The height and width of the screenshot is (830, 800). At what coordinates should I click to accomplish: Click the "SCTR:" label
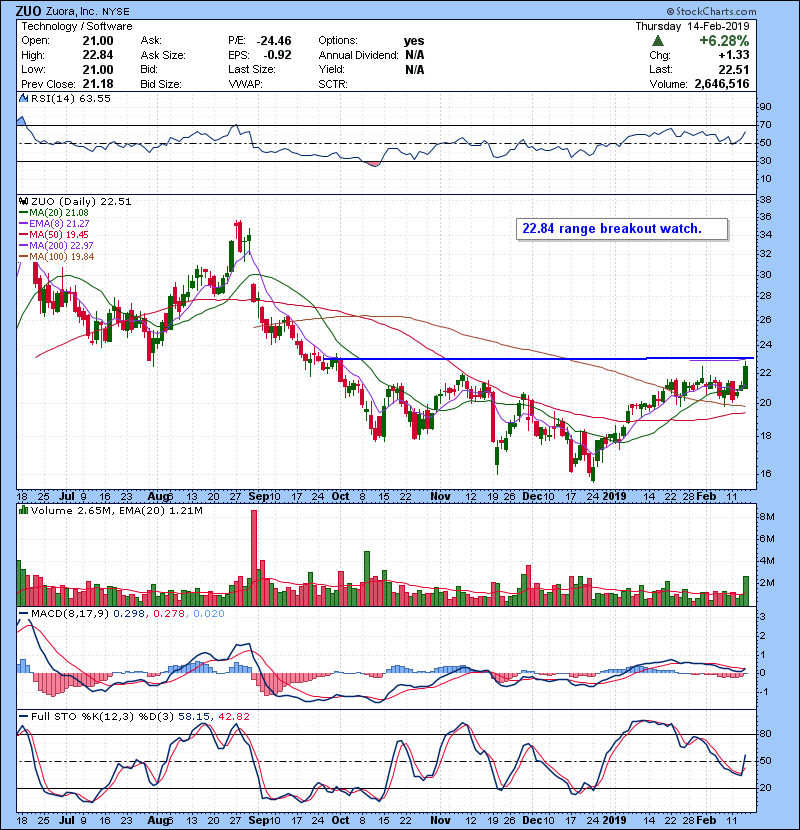(x=333, y=84)
